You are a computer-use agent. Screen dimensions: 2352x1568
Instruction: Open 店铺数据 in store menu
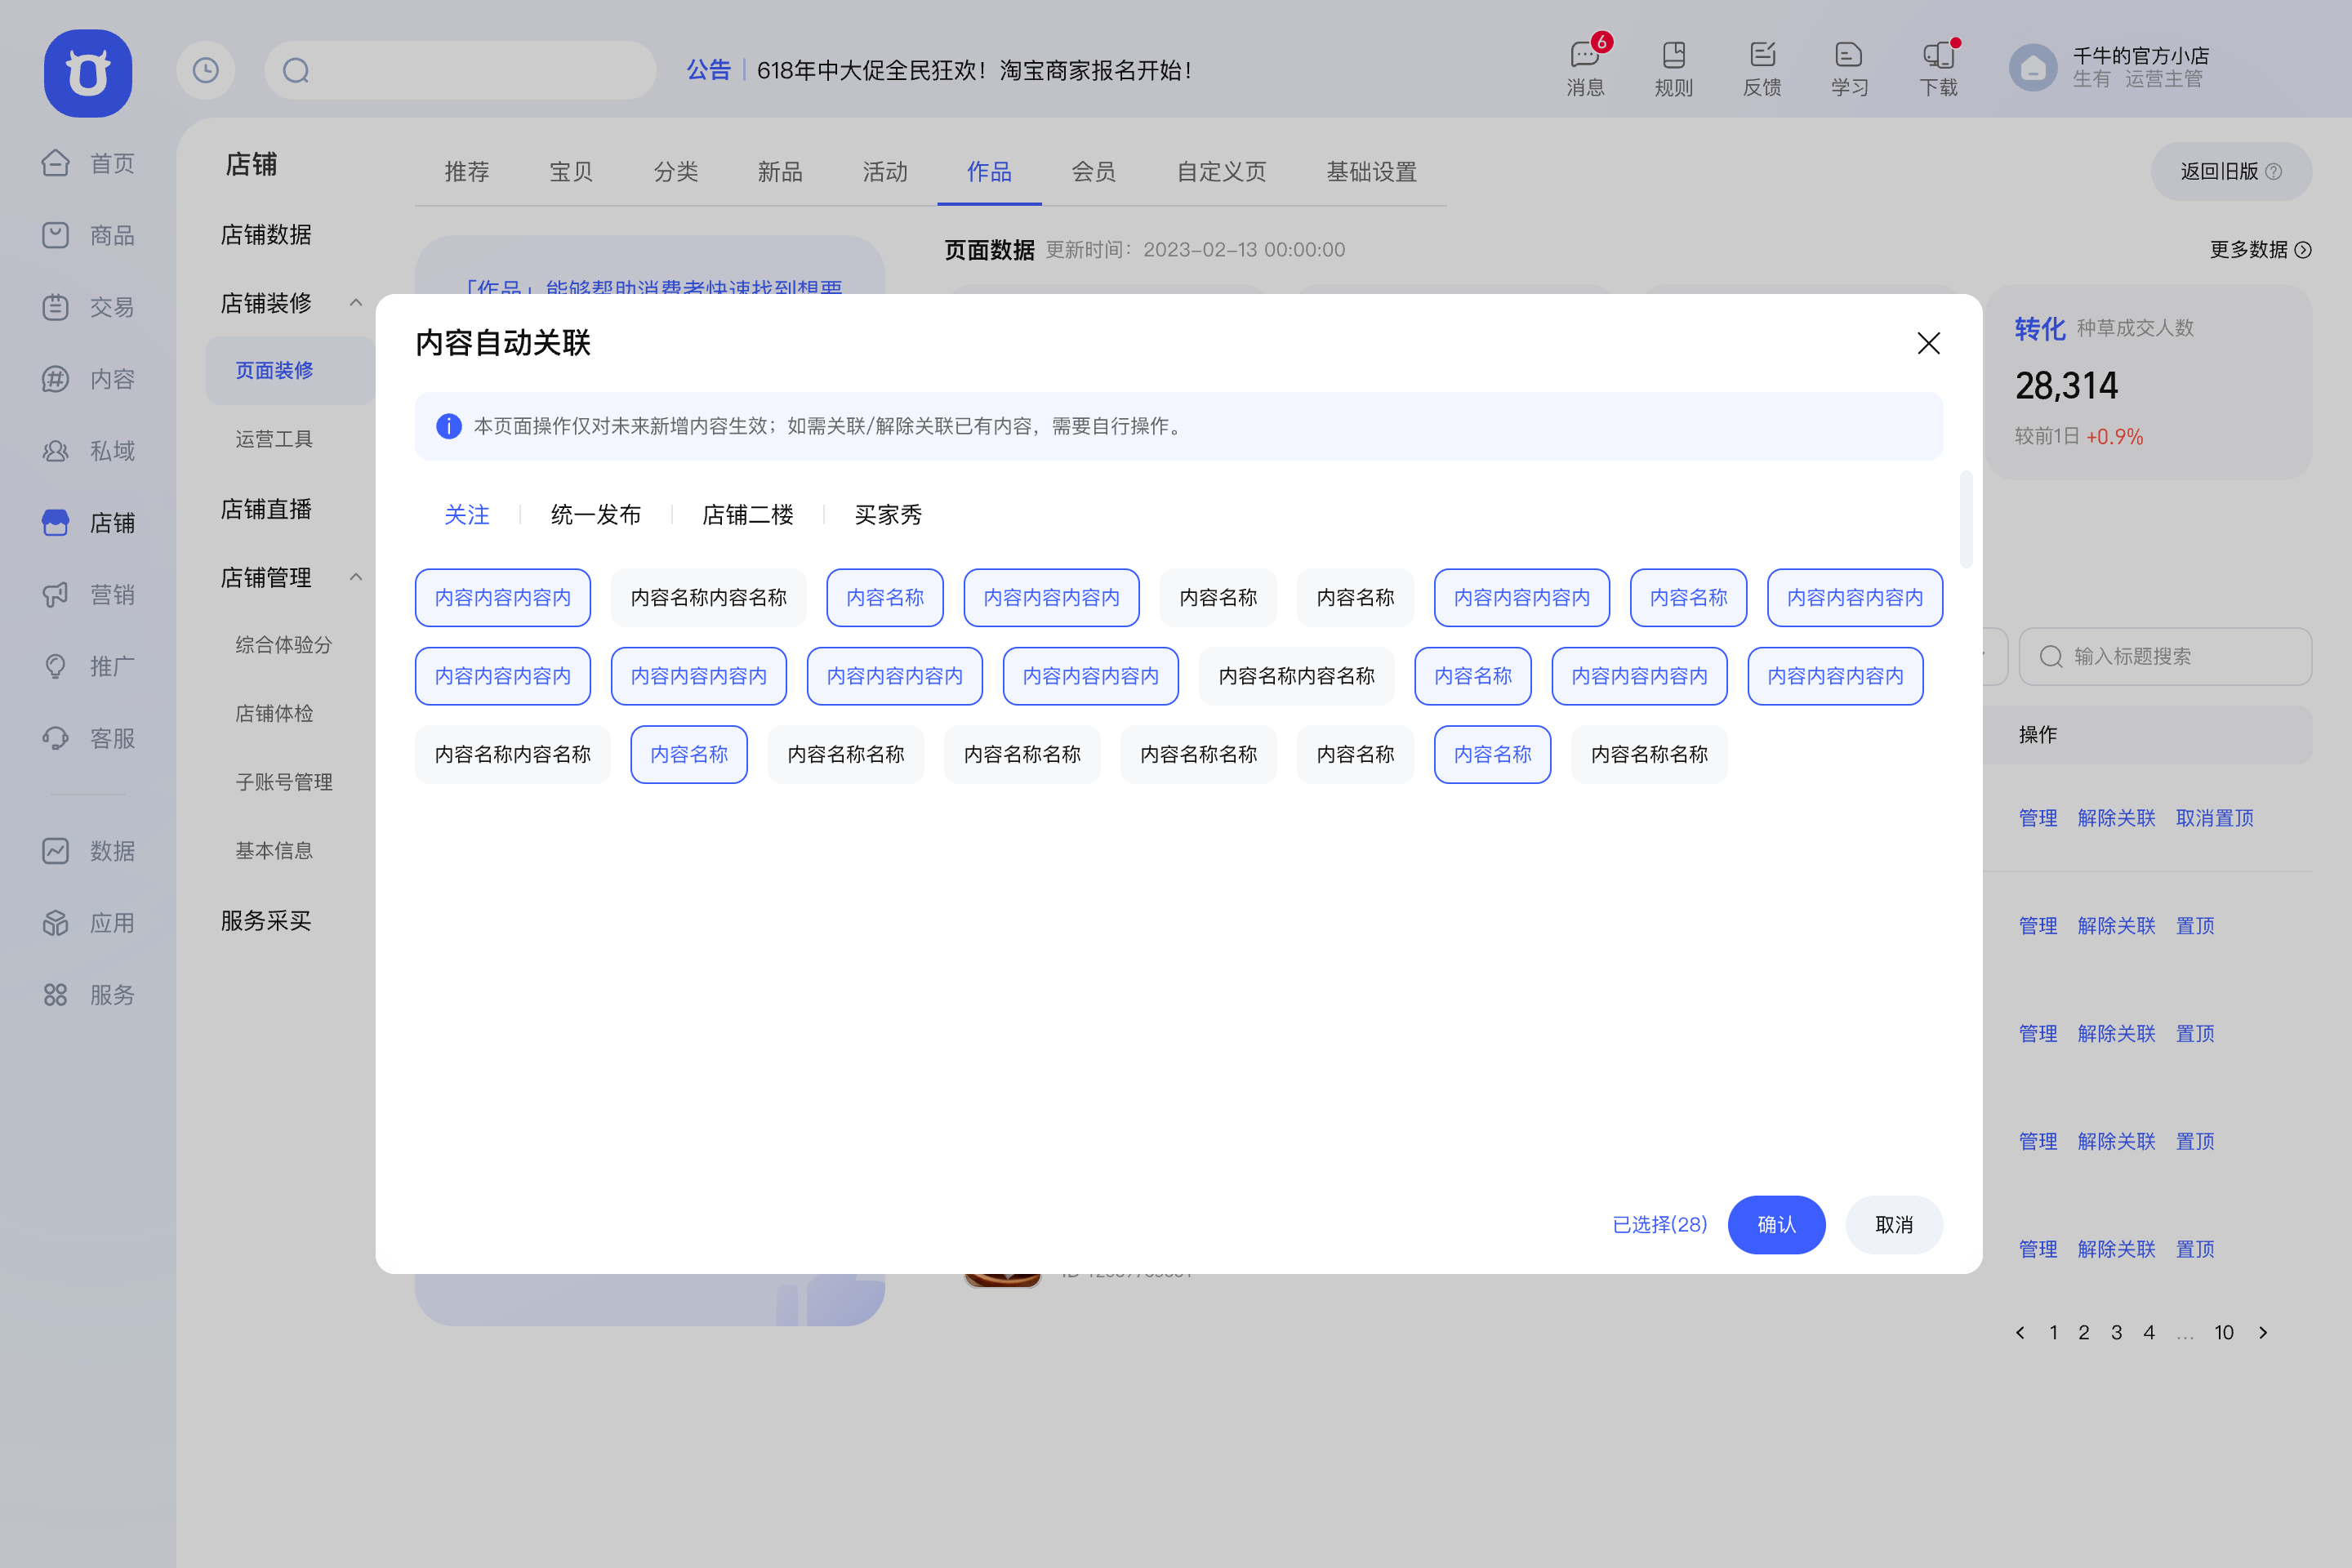tap(266, 235)
